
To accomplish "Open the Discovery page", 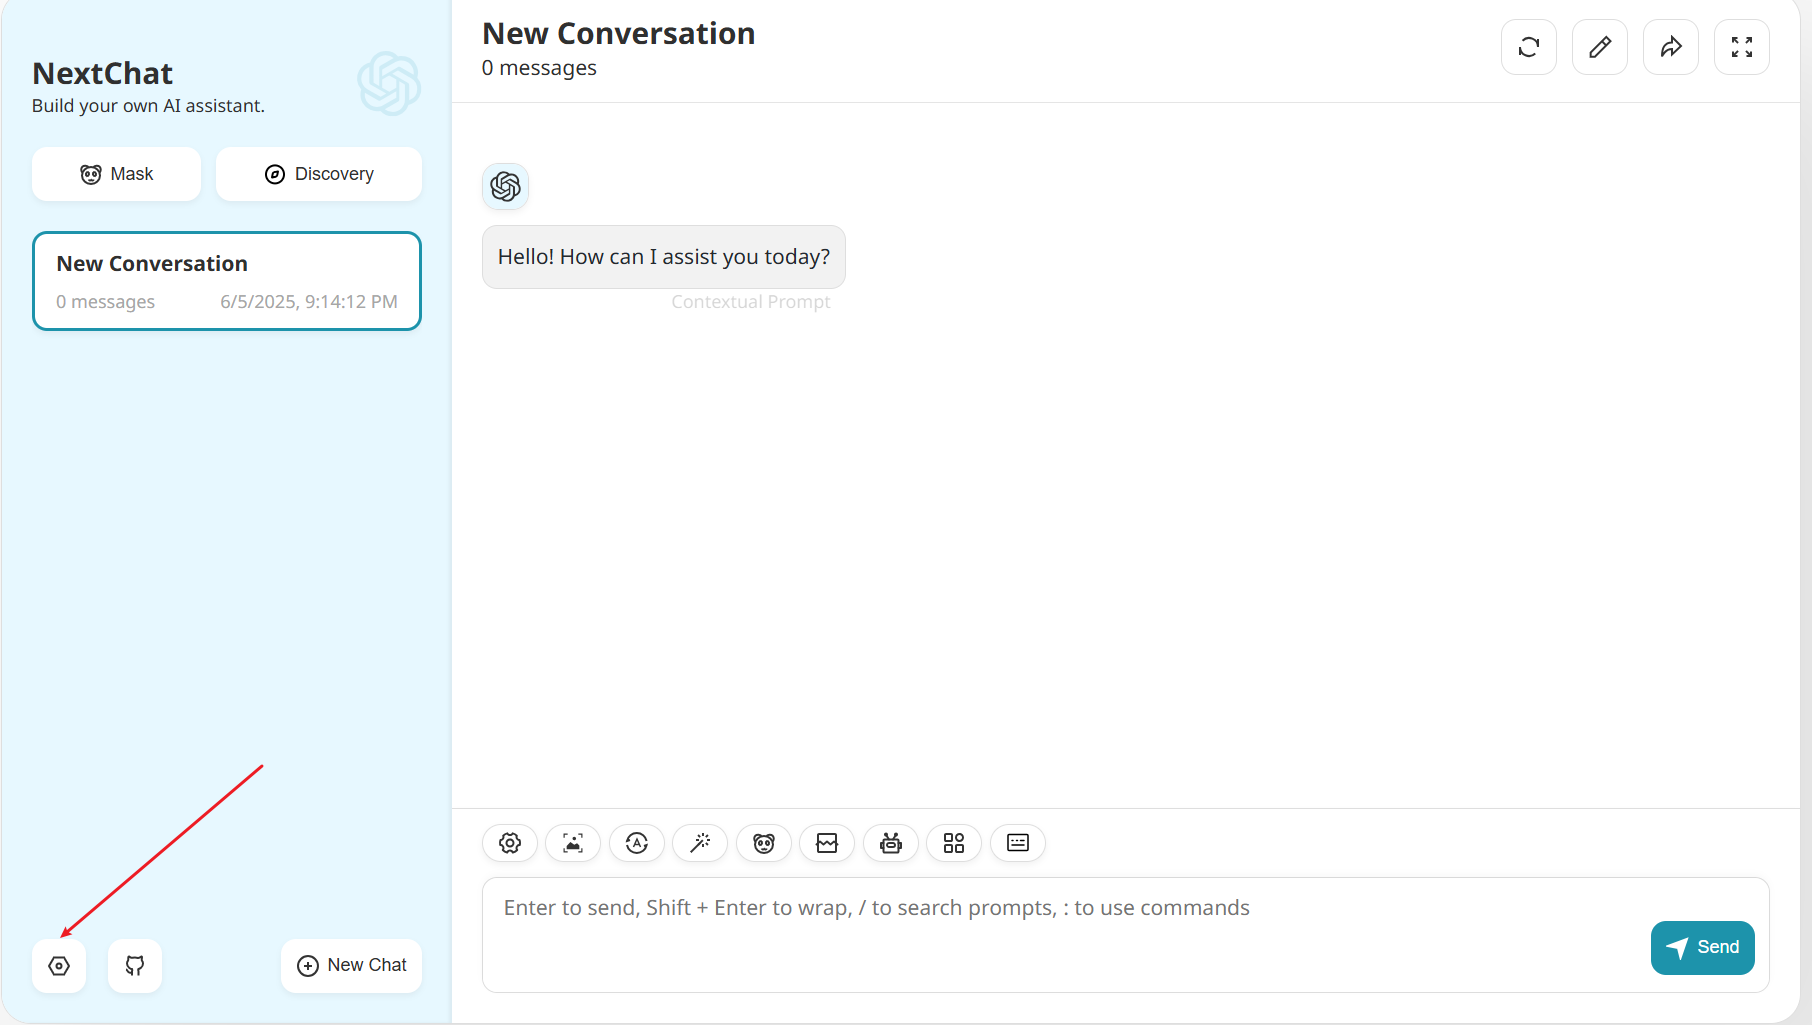I will point(319,174).
